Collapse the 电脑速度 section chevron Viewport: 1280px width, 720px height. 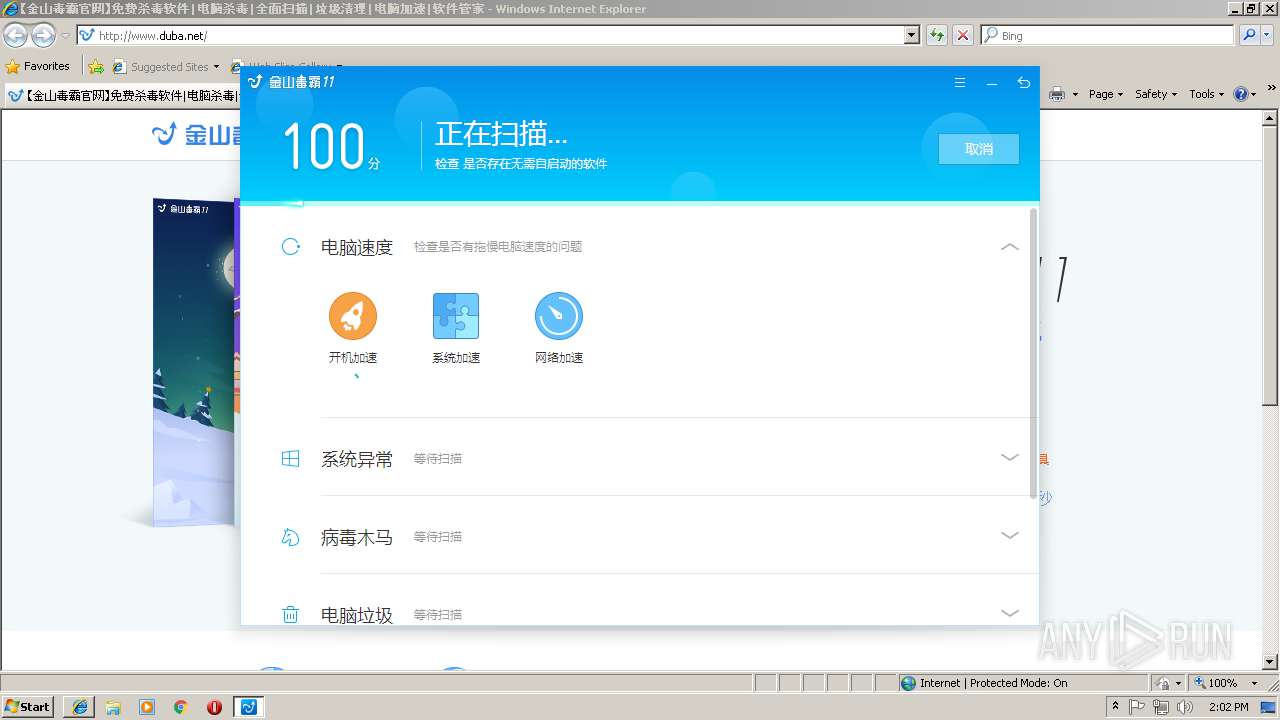[x=1010, y=246]
